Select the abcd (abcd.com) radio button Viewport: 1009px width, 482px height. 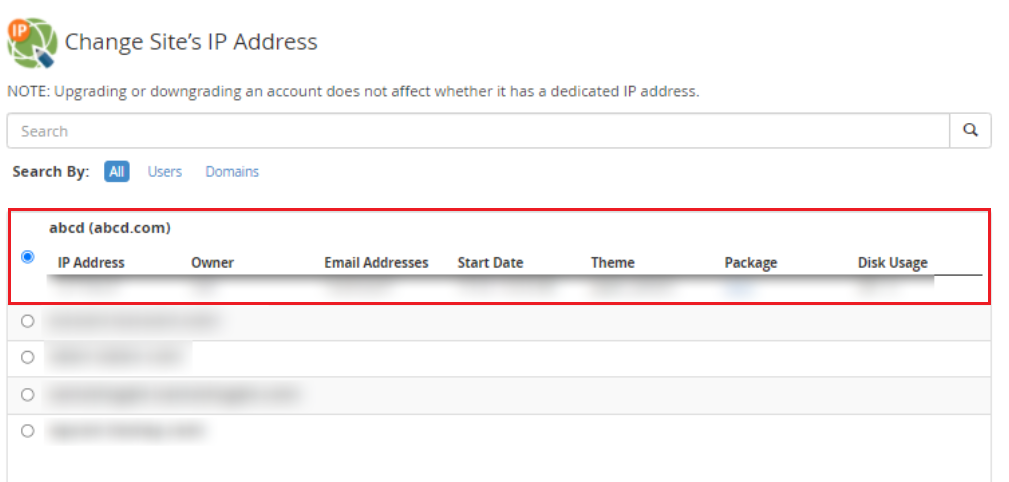pos(28,257)
